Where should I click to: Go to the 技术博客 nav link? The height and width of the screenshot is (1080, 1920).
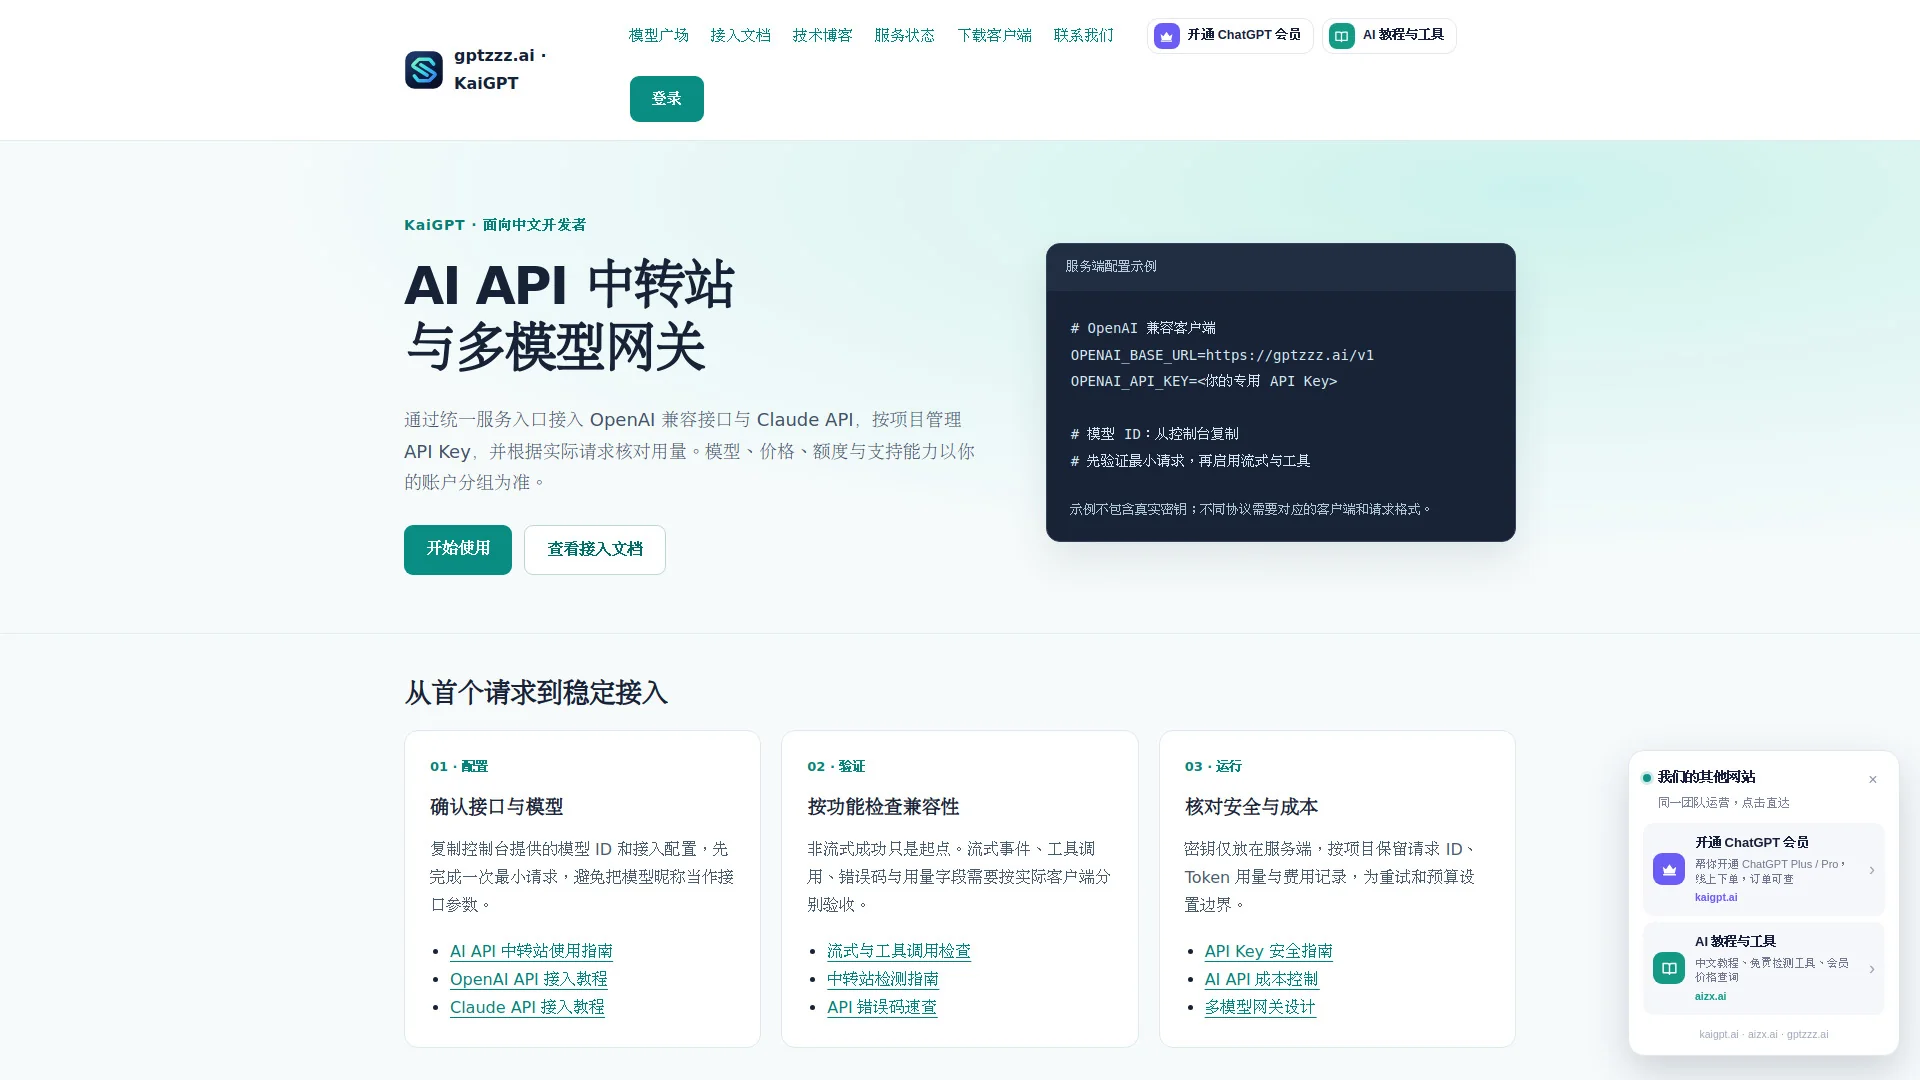tap(822, 35)
